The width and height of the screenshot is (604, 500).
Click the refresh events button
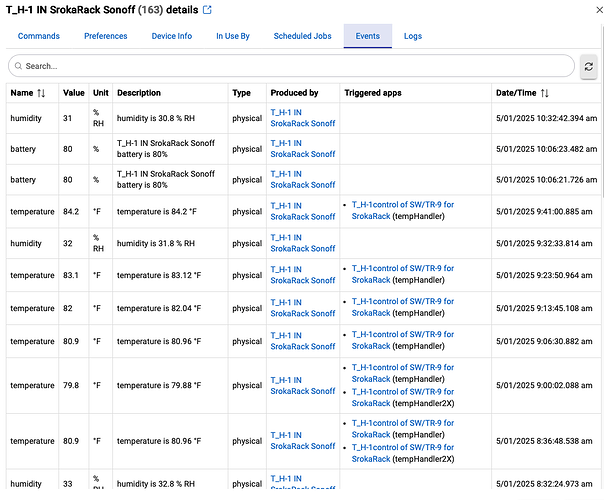(x=589, y=66)
